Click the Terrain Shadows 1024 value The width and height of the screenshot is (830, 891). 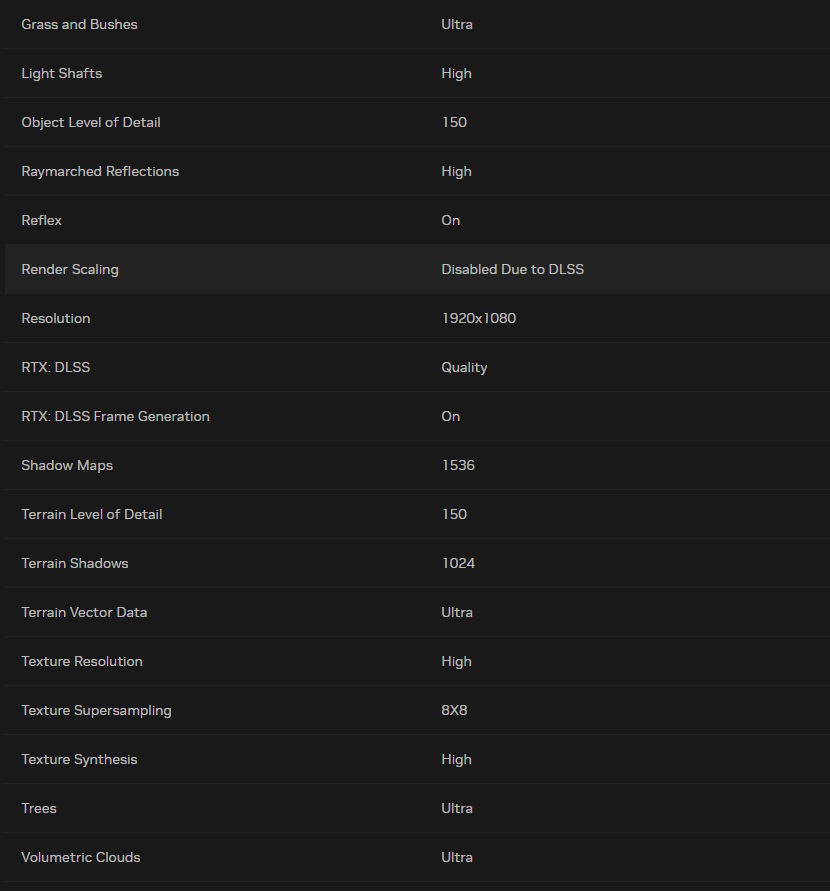pos(458,563)
